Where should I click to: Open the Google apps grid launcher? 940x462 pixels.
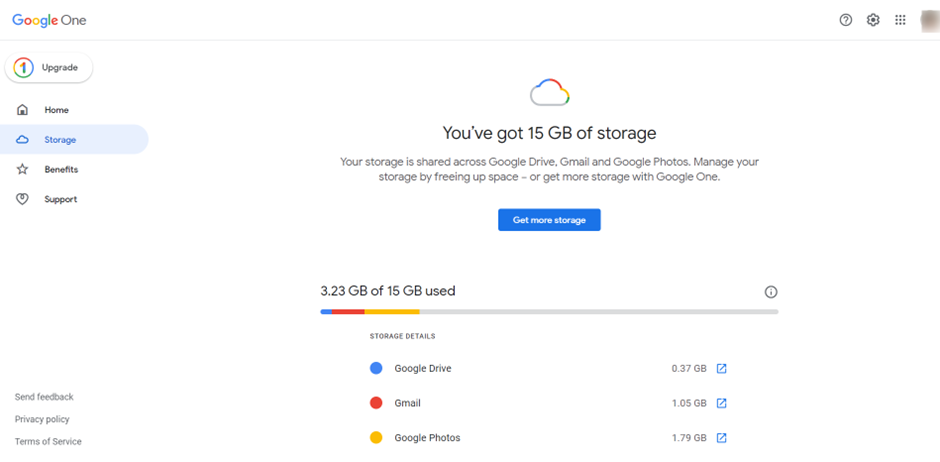(900, 20)
